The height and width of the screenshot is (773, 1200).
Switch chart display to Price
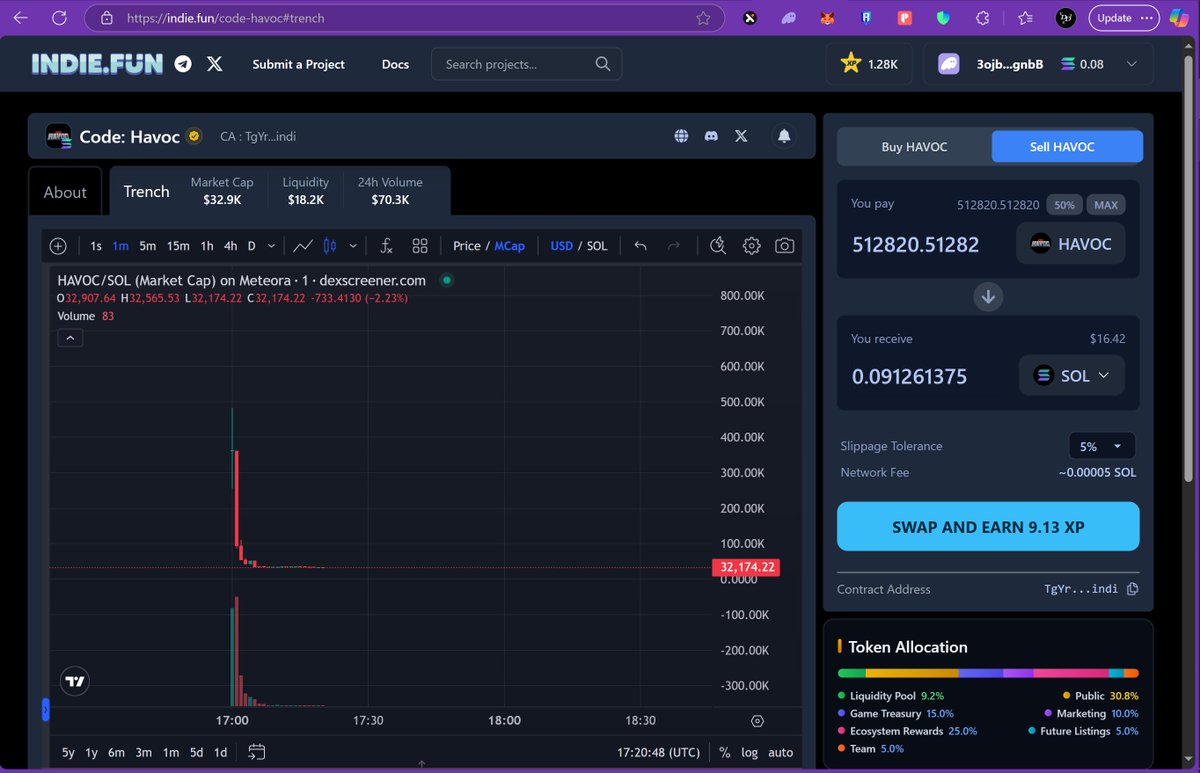pyautogui.click(x=467, y=246)
